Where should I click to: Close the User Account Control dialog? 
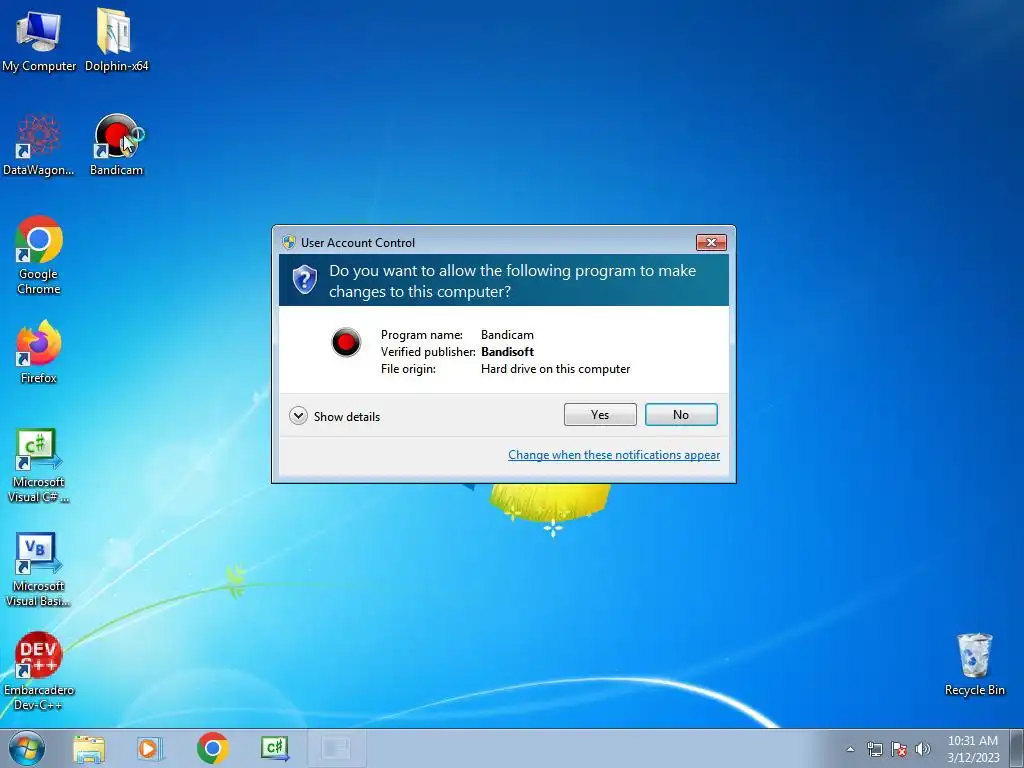(711, 242)
